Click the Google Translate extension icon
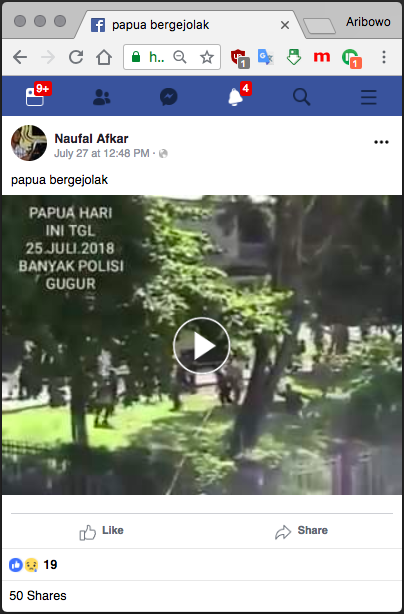Viewport: 404px width, 614px height. pyautogui.click(x=266, y=57)
